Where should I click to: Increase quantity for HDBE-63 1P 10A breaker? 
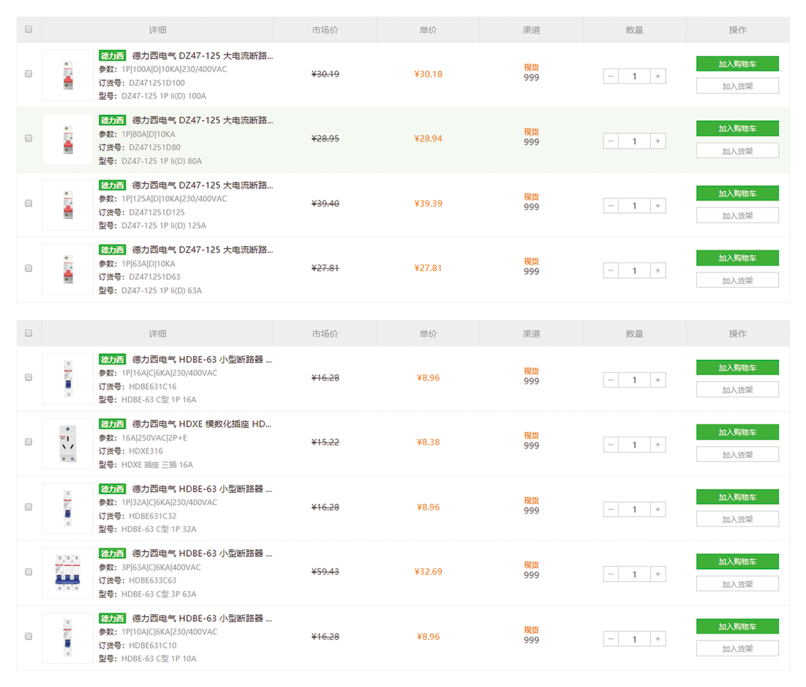[x=657, y=639]
